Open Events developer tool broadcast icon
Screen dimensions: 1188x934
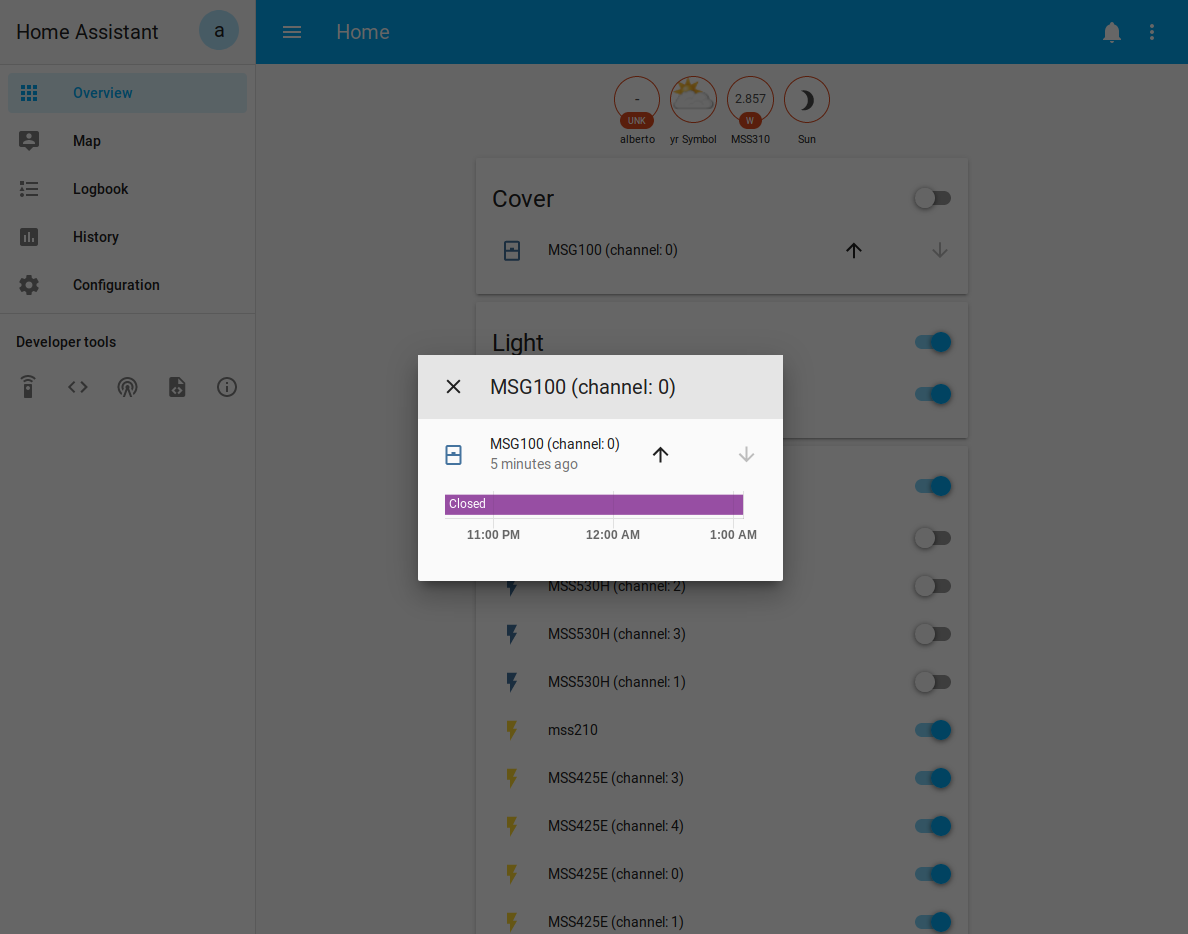[x=127, y=387]
